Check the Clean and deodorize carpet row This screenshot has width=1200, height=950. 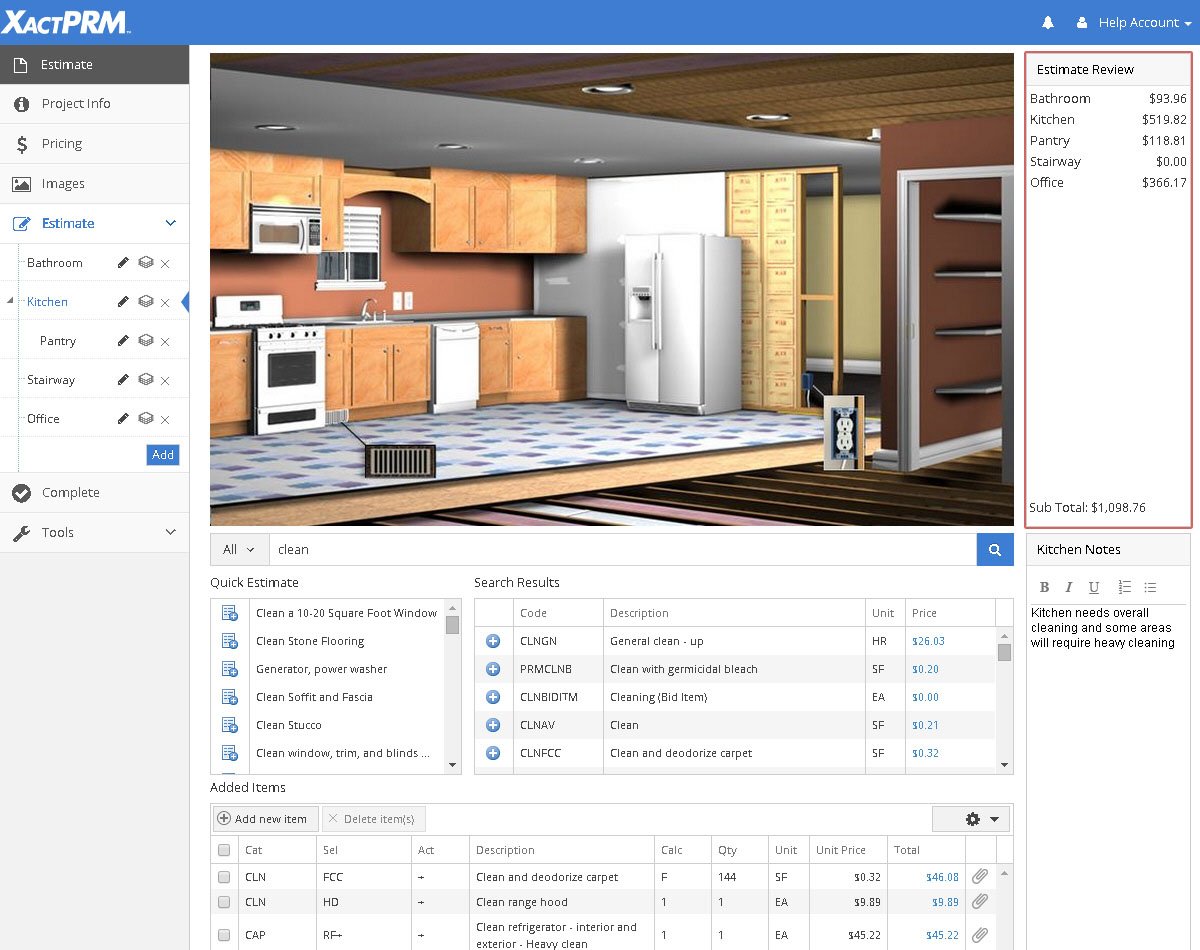click(224, 877)
